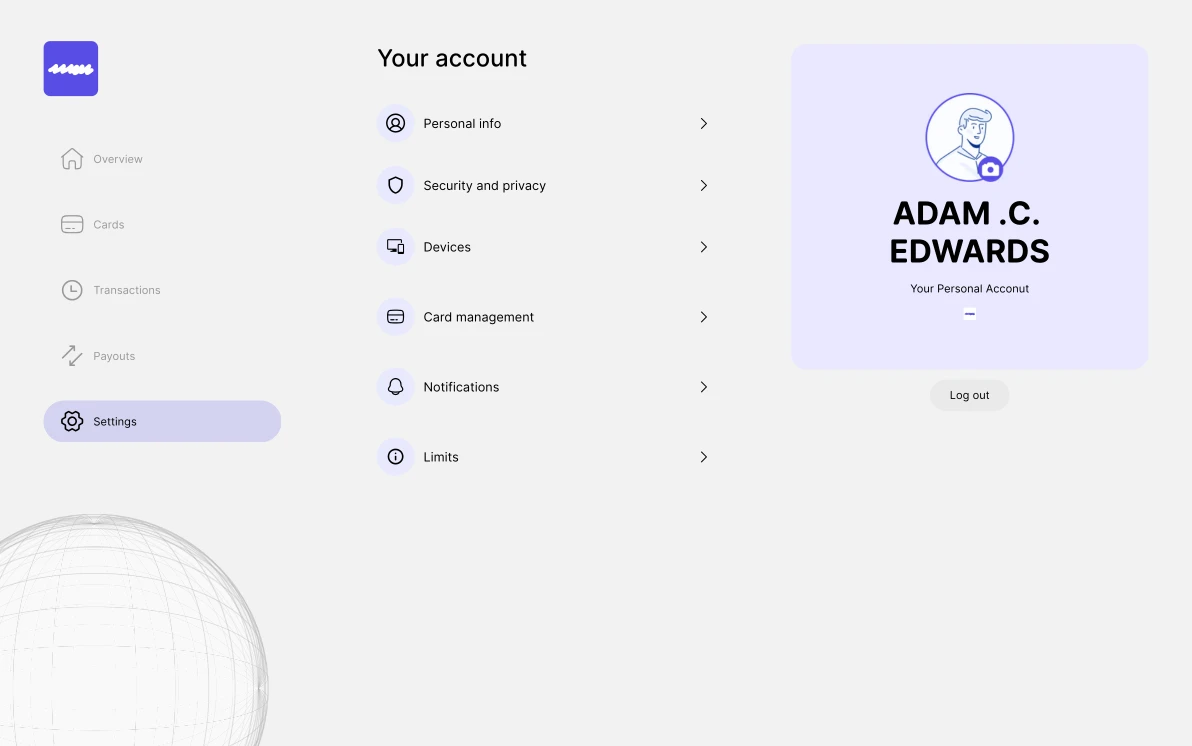Image resolution: width=1192 pixels, height=746 pixels.
Task: Click the purple app logo
Action: click(x=71, y=69)
